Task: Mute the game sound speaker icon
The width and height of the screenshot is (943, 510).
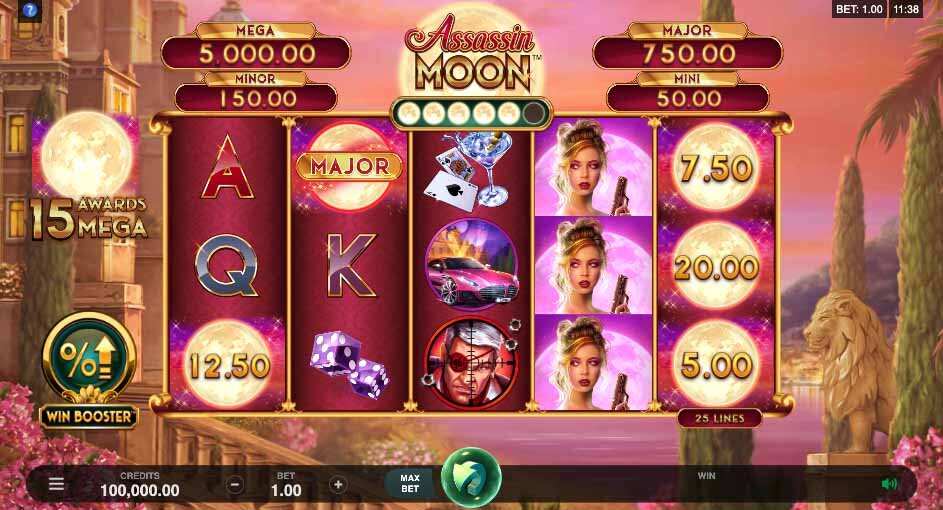Action: (x=889, y=484)
